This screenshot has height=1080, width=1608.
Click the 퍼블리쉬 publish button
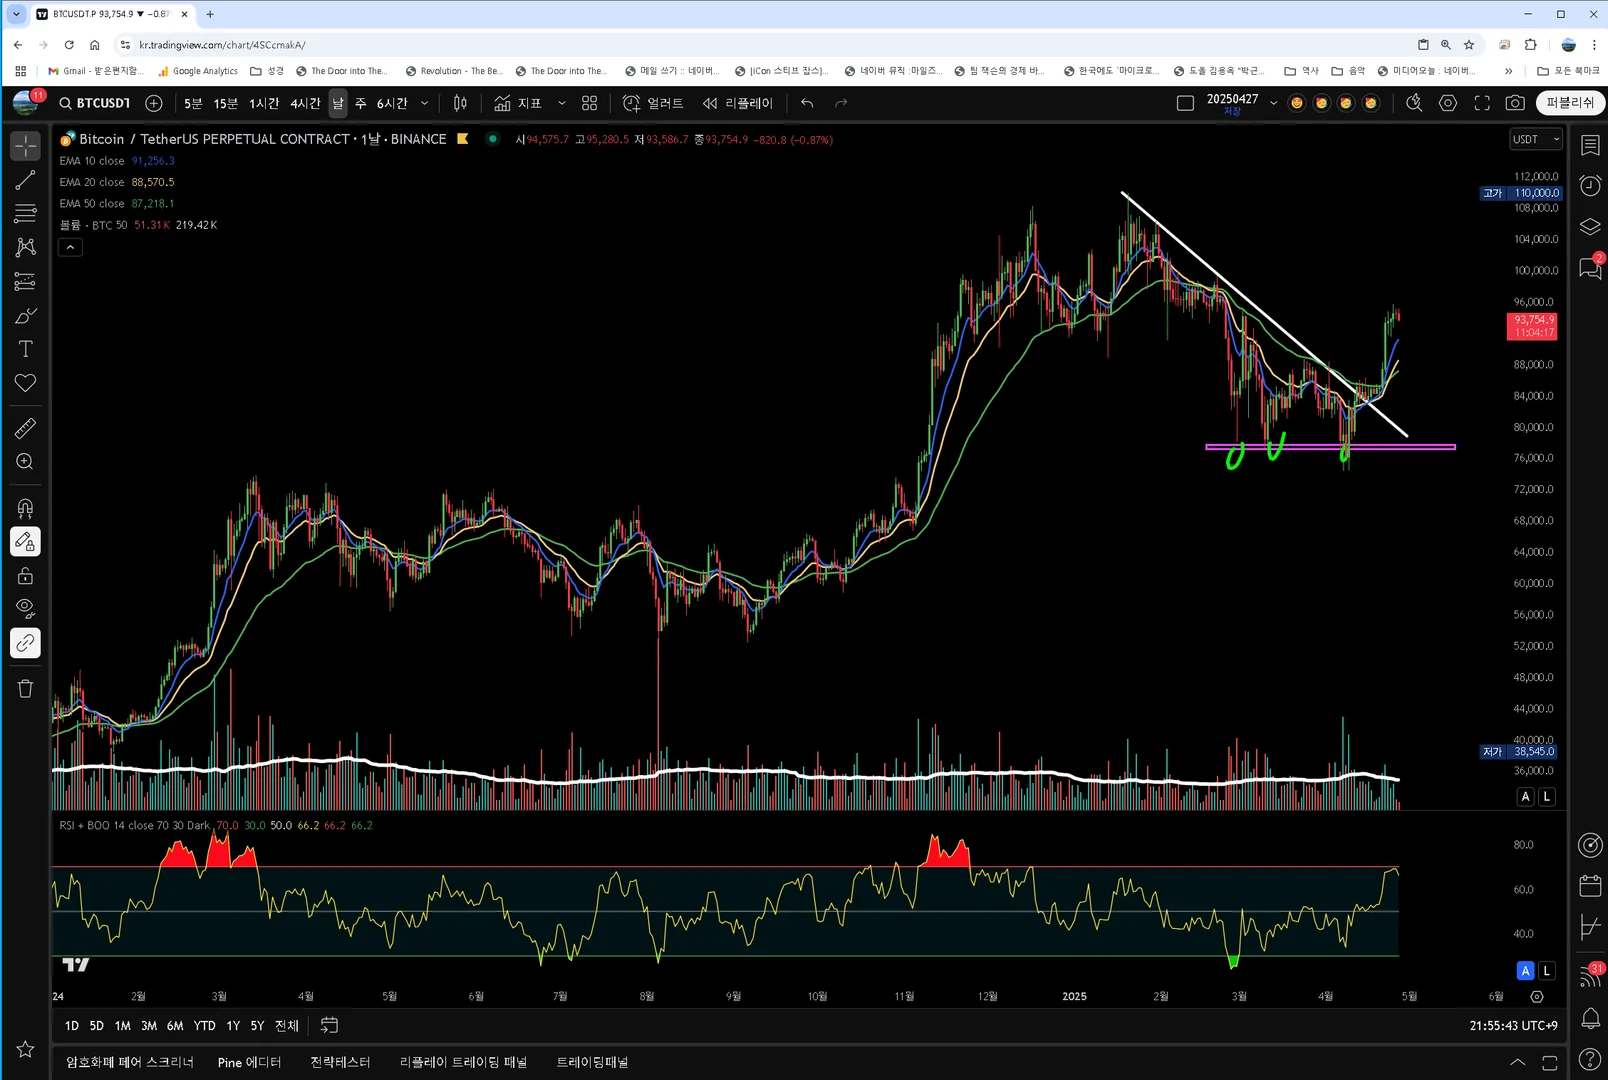coord(1570,103)
